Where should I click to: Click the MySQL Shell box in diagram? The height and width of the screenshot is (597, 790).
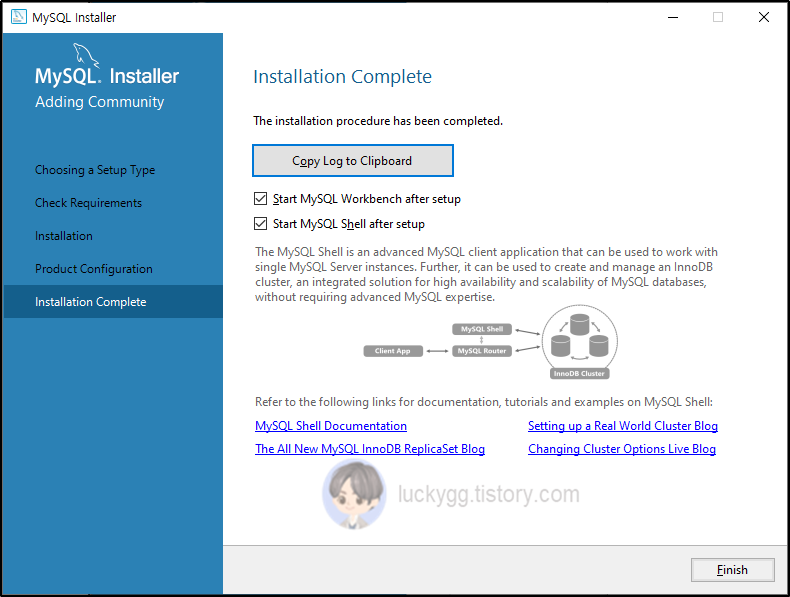[482, 329]
